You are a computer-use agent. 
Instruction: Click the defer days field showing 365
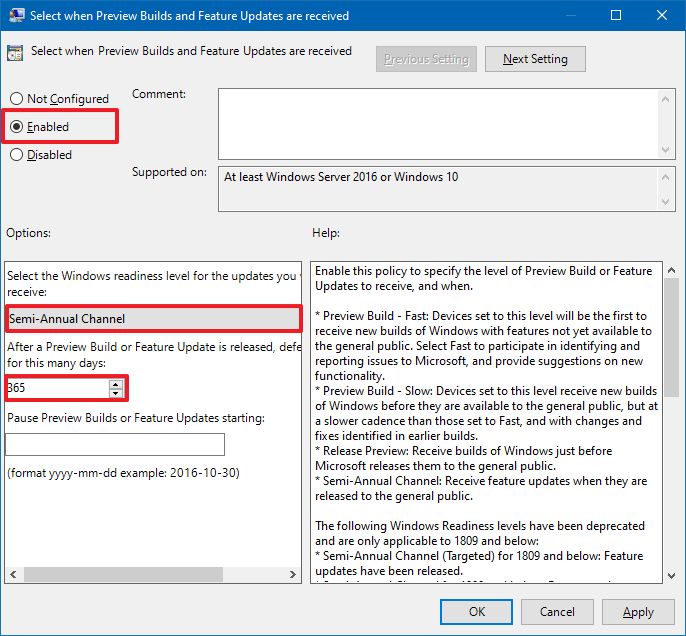(57, 388)
